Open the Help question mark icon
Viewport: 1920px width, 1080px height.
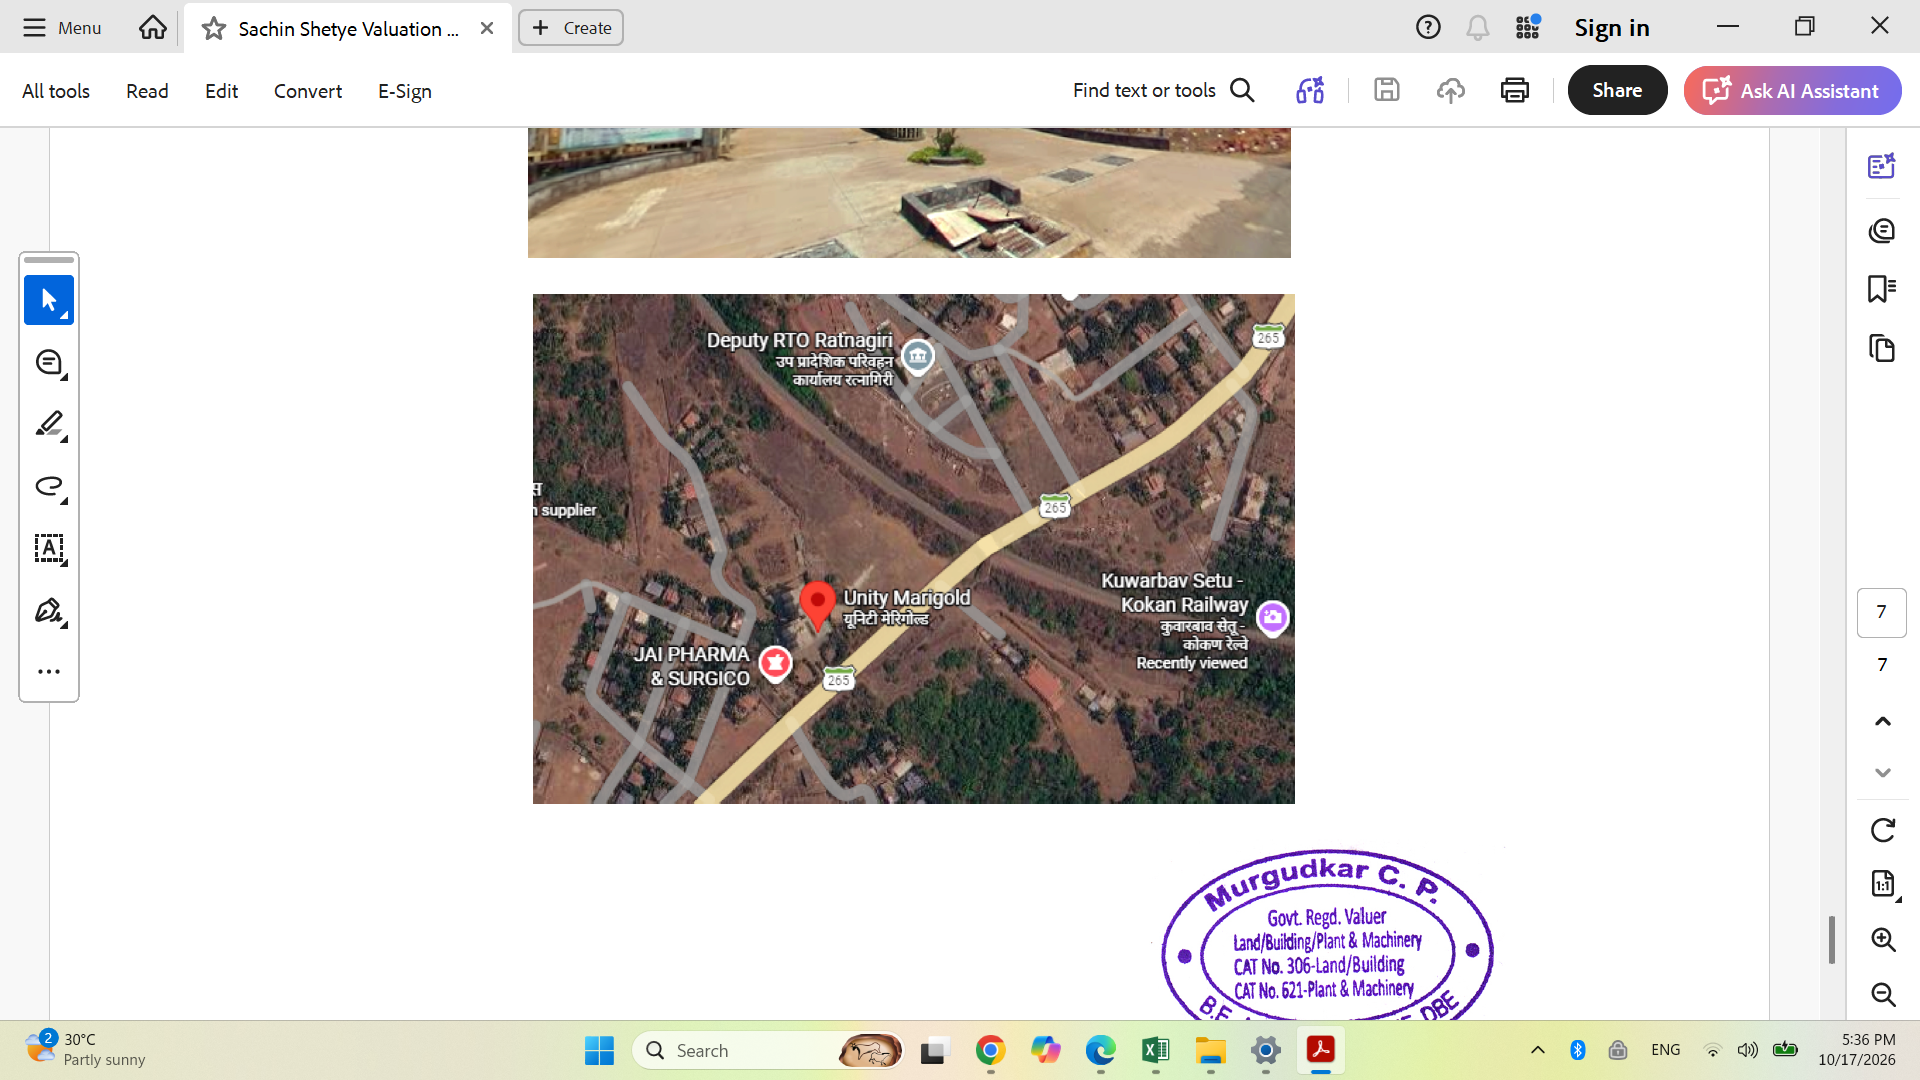click(x=1428, y=27)
